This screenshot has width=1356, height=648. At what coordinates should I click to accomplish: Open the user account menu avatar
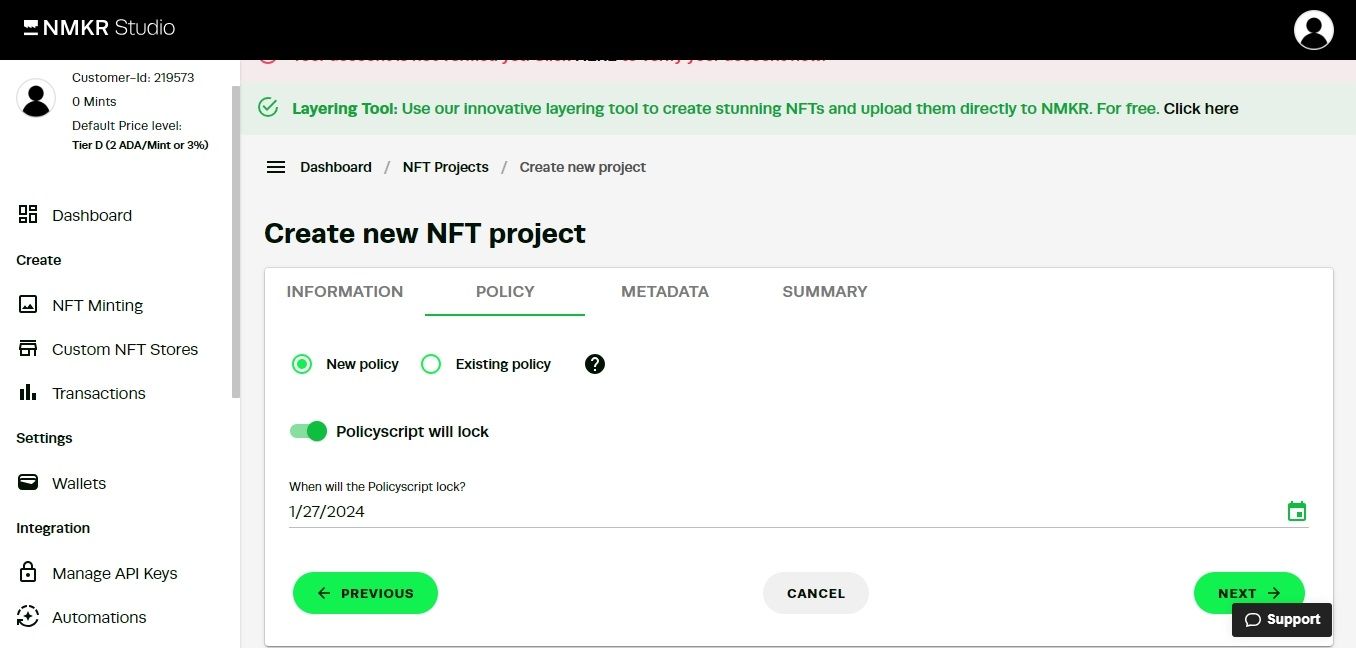point(1313,30)
